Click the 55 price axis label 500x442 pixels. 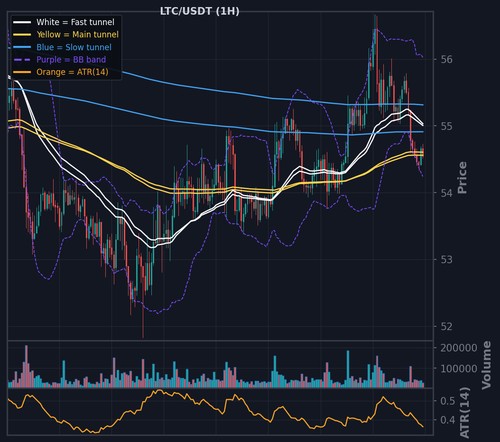(x=447, y=126)
